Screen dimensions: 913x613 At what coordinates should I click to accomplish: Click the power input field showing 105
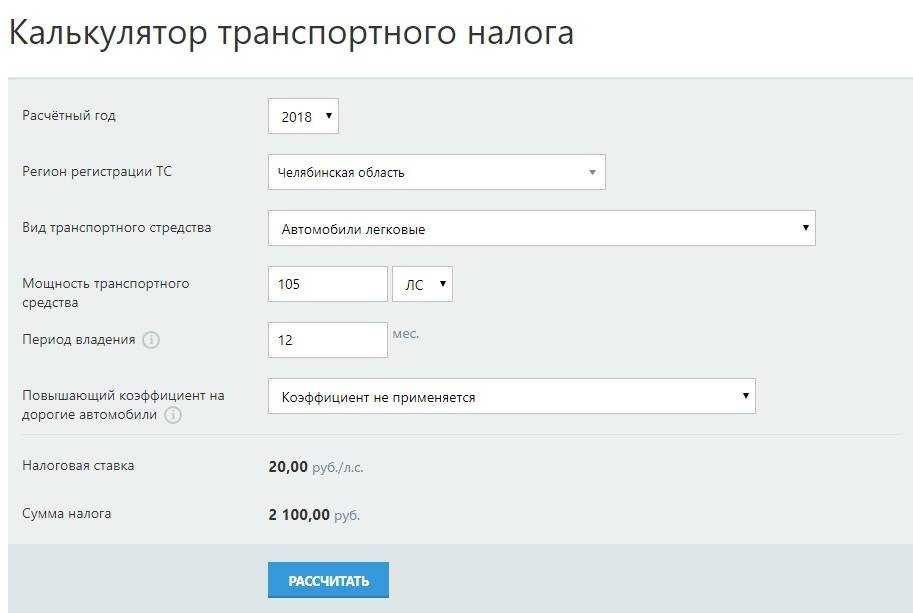pyautogui.click(x=328, y=284)
